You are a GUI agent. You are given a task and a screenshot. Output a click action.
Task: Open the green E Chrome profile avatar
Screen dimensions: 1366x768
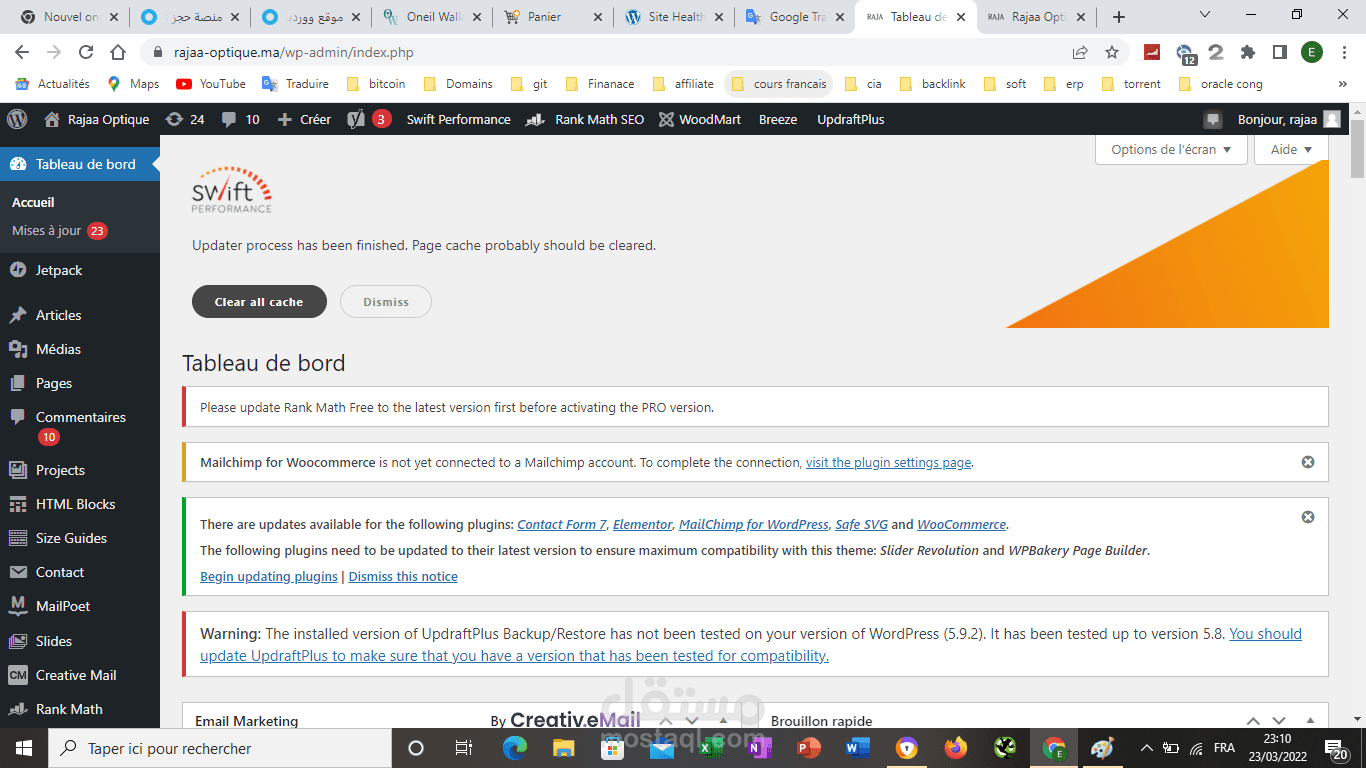(x=1311, y=52)
